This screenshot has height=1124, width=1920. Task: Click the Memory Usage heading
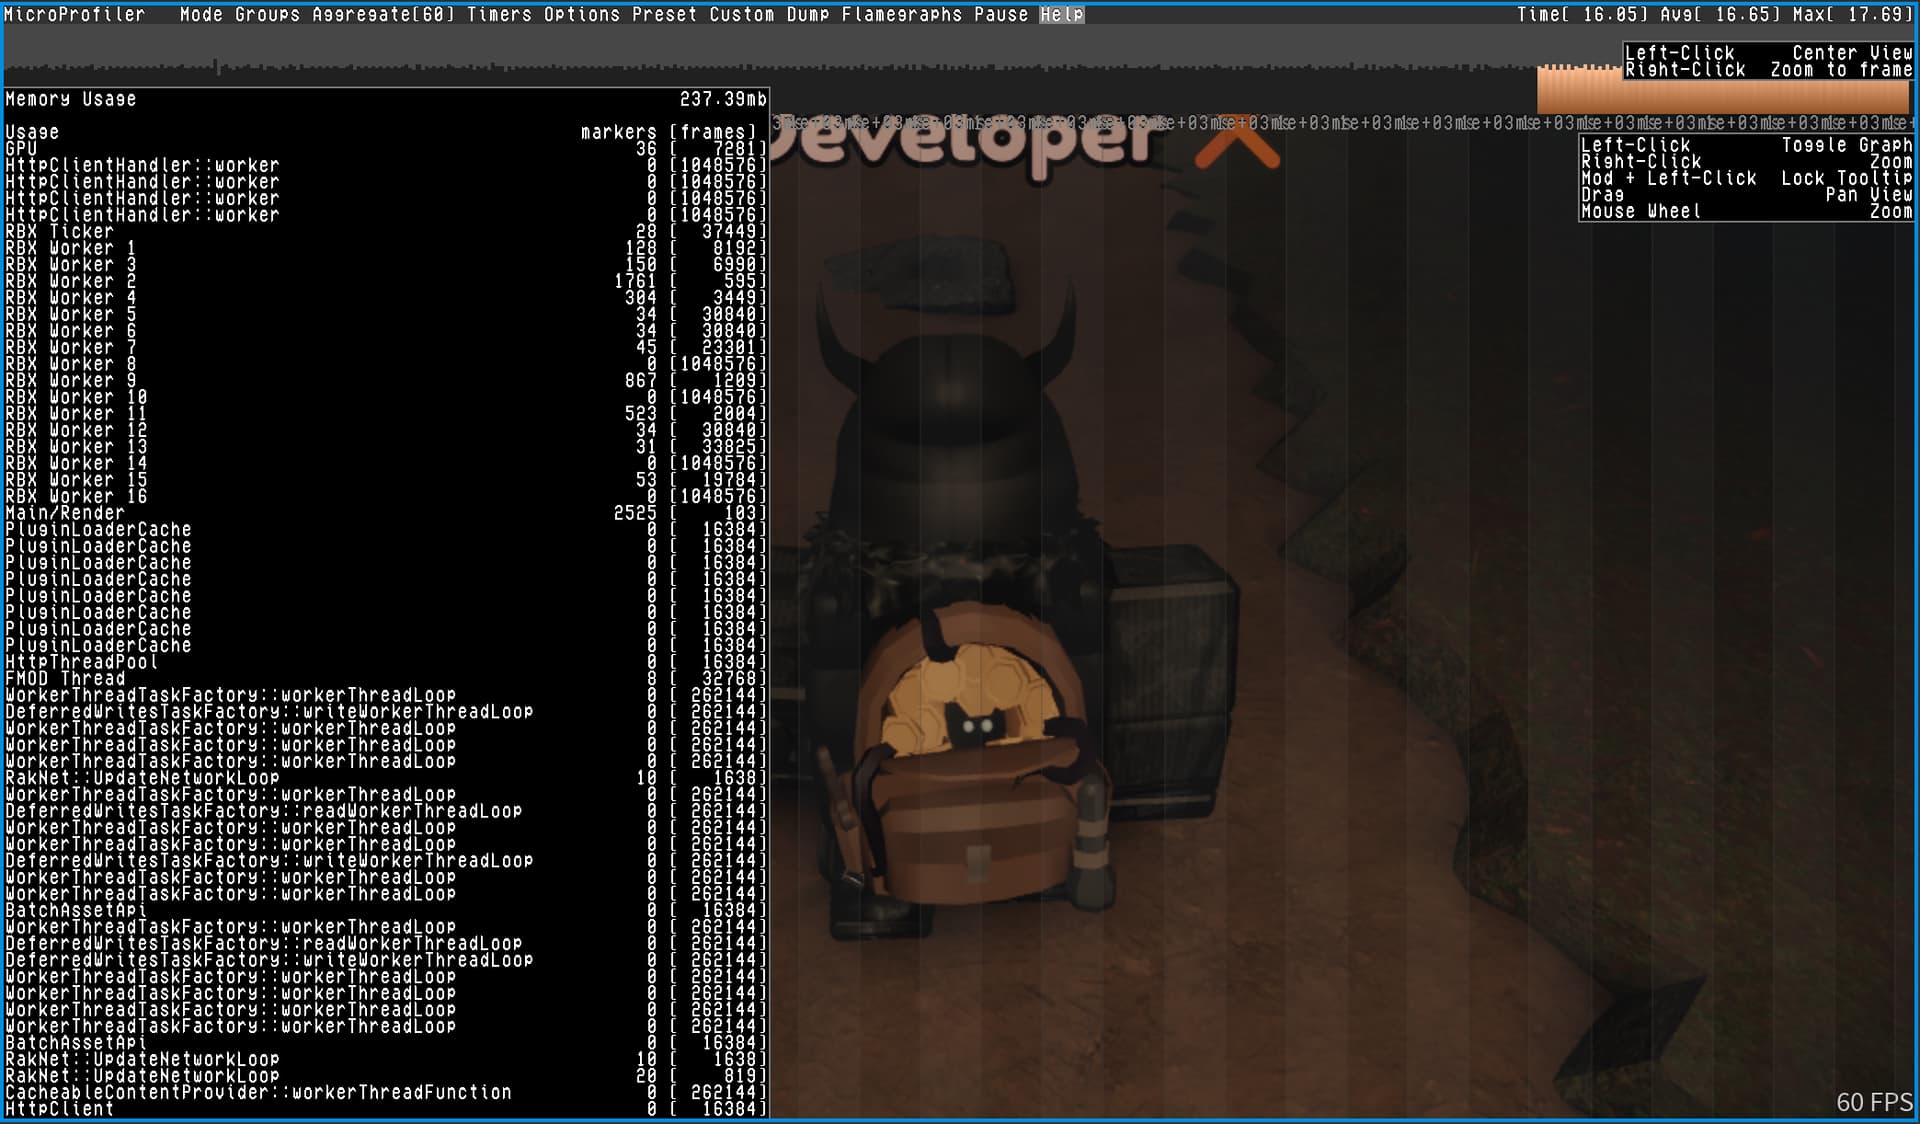[70, 99]
